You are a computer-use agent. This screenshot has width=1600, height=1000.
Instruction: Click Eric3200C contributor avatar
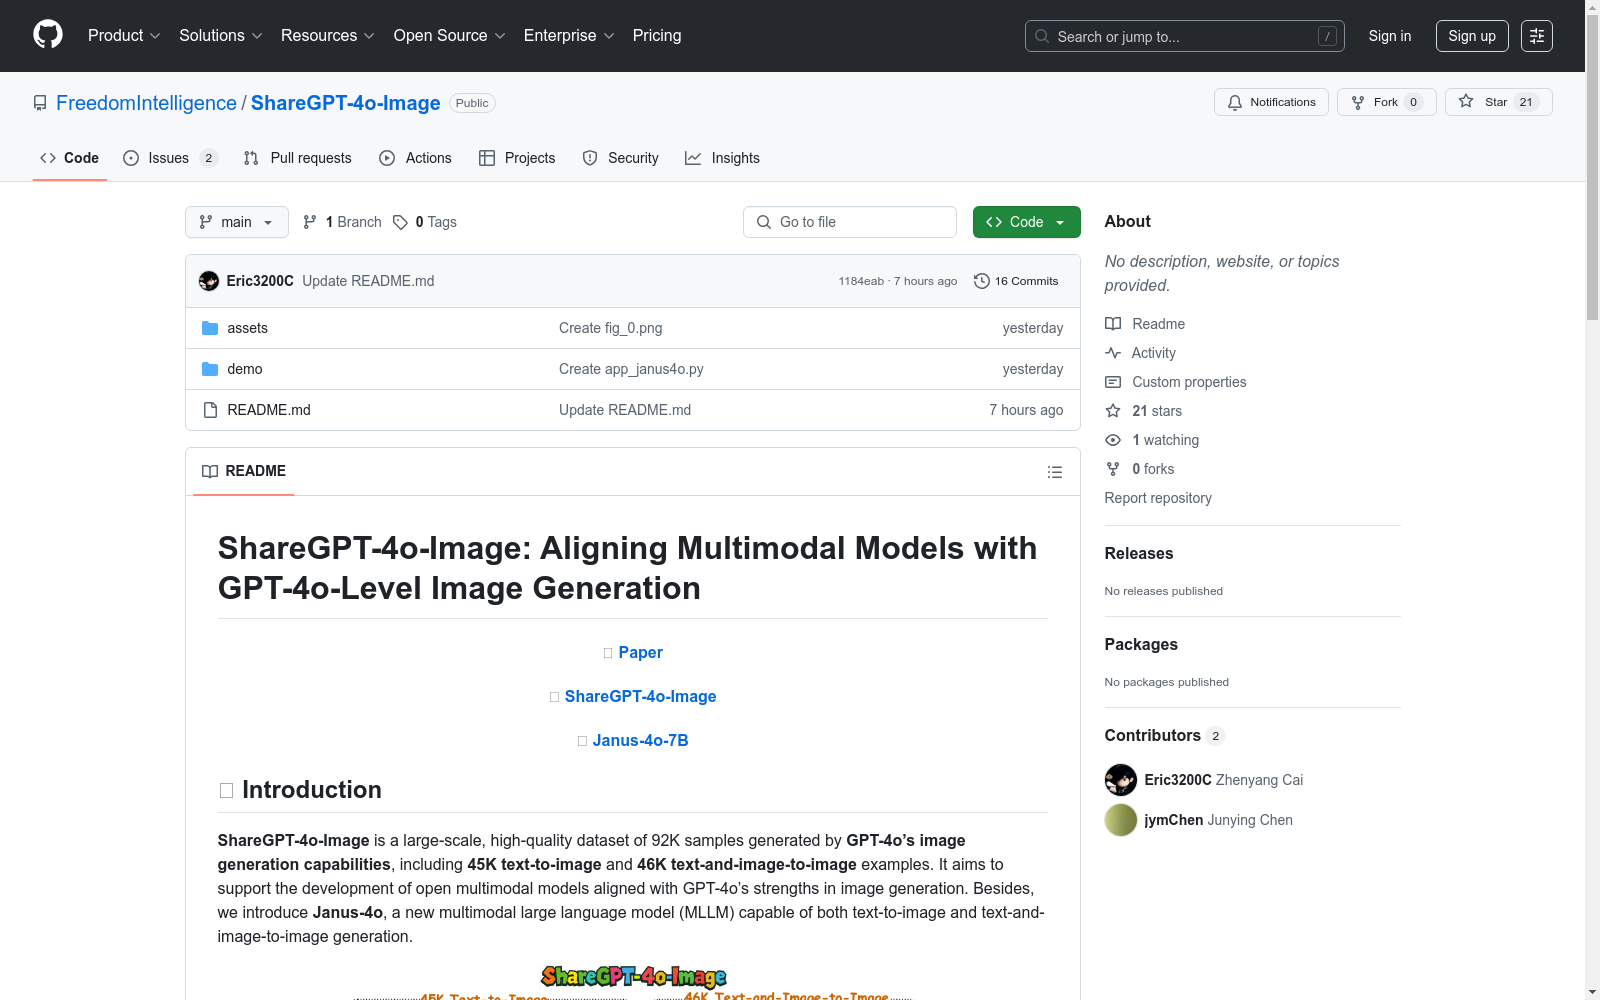(x=1120, y=780)
